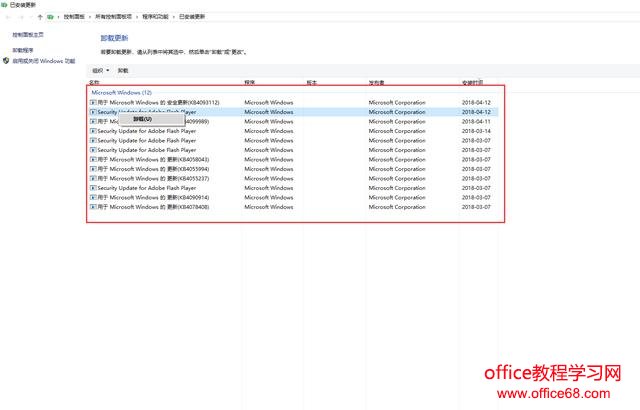Viewport: 640px width, 410px height.
Task: Click icon of update KB4055237
Action: 93,178
